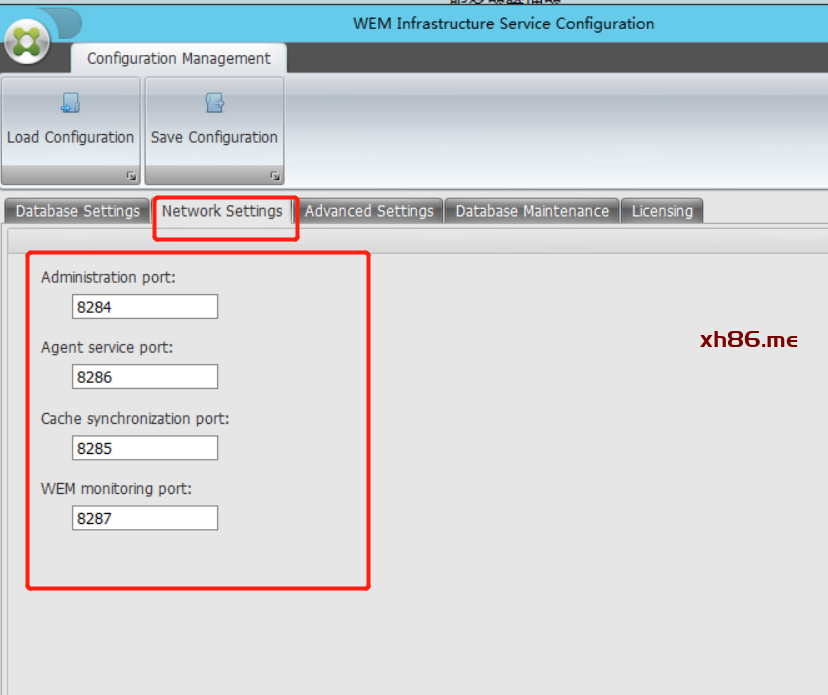Click the Cache synchronization port field
The height and width of the screenshot is (695, 828).
point(145,448)
